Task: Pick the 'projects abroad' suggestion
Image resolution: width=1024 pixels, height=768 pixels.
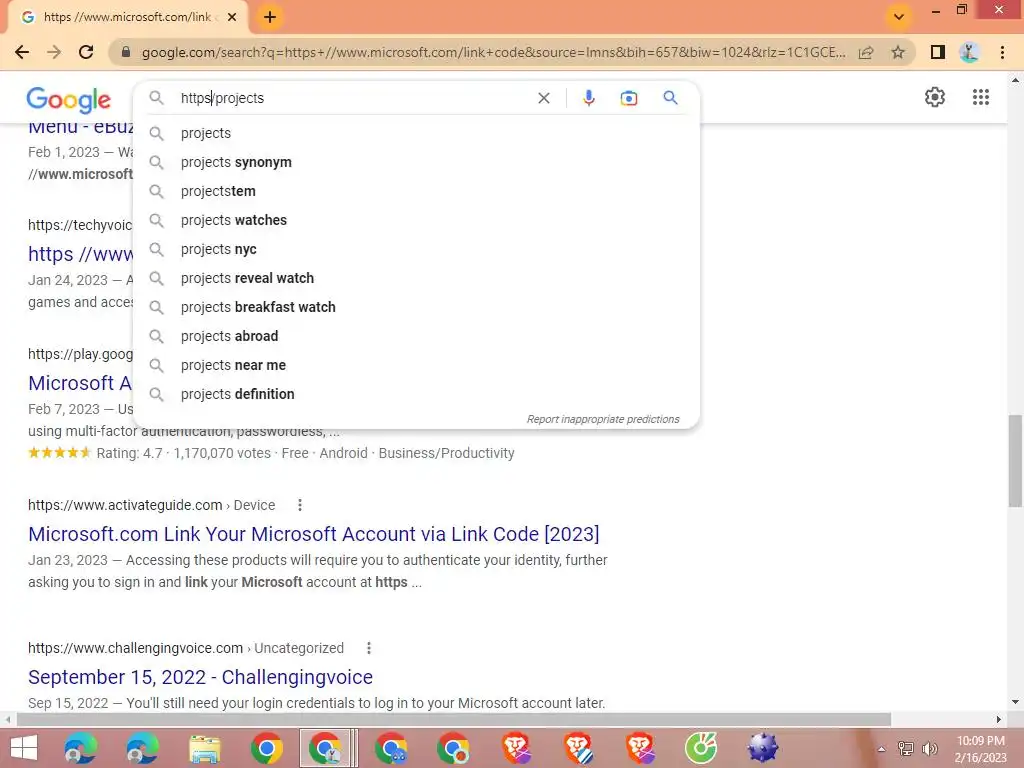Action: pyautogui.click(x=416, y=336)
